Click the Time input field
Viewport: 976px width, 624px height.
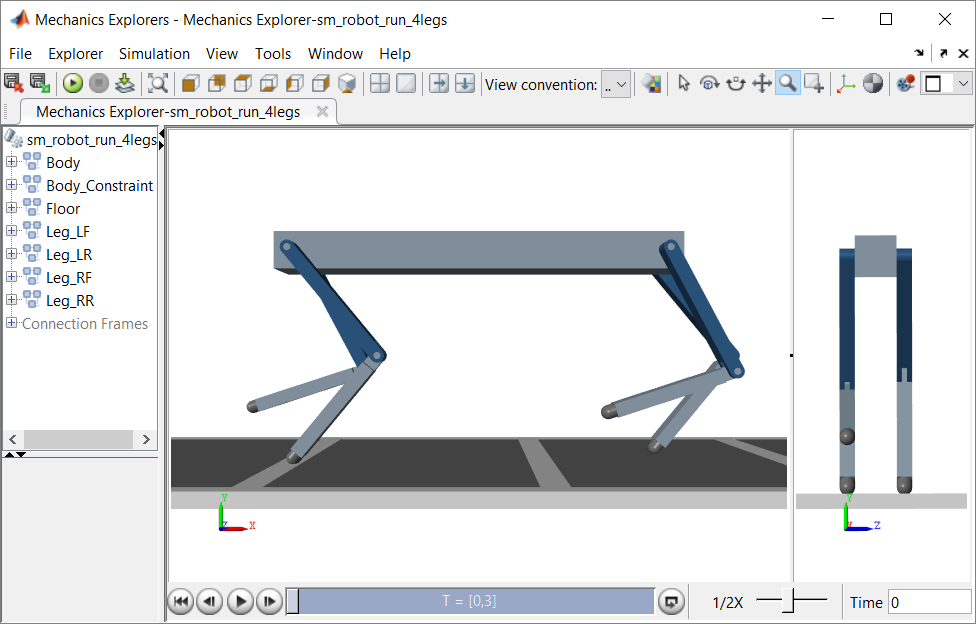[x=930, y=602]
